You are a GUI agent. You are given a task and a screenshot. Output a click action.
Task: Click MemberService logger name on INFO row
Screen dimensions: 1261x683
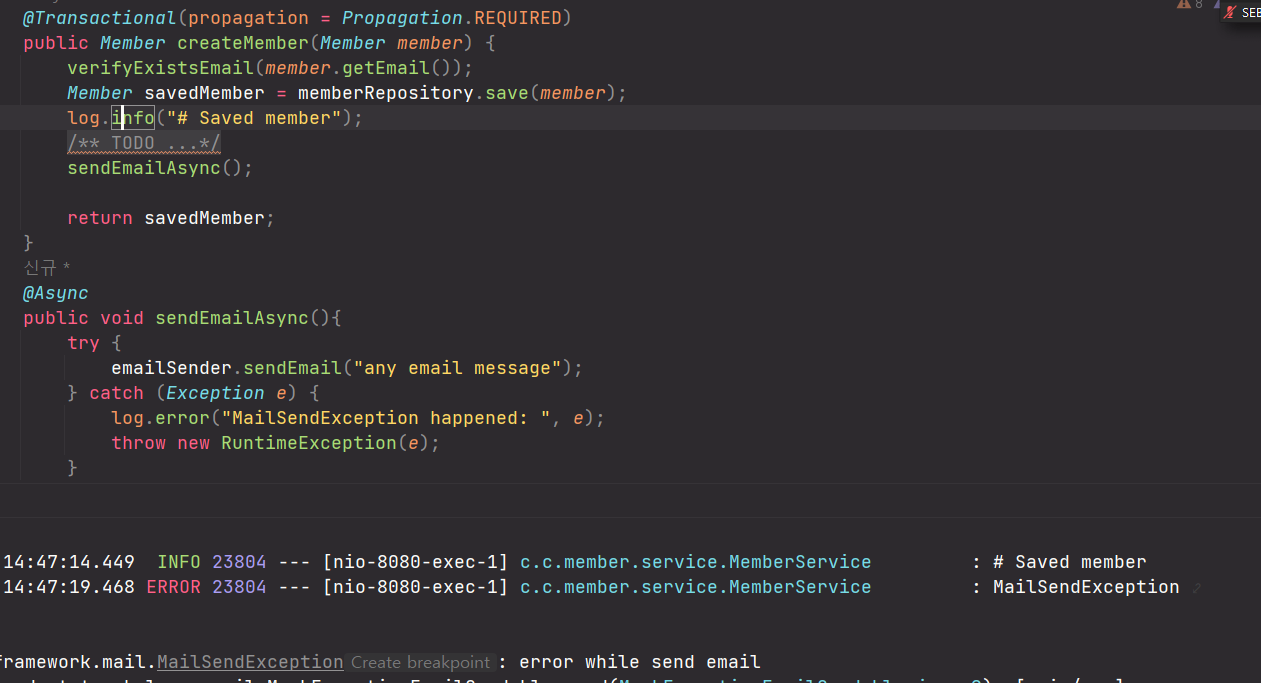(696, 562)
